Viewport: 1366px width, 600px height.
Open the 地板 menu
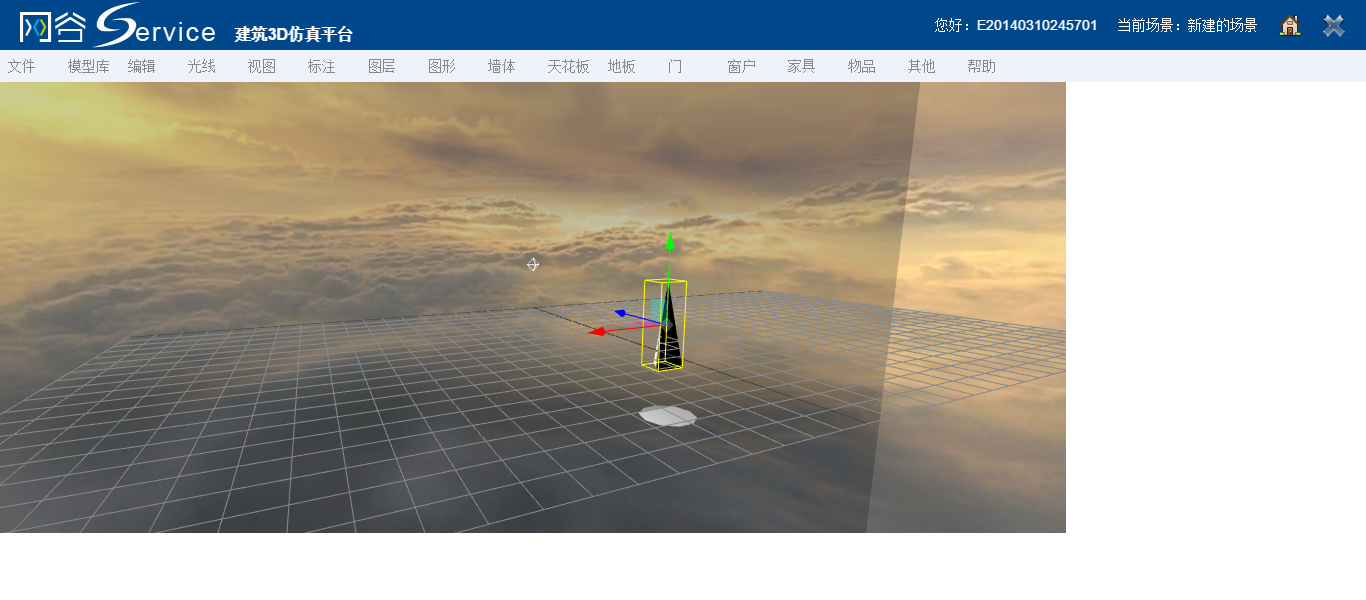tap(622, 66)
